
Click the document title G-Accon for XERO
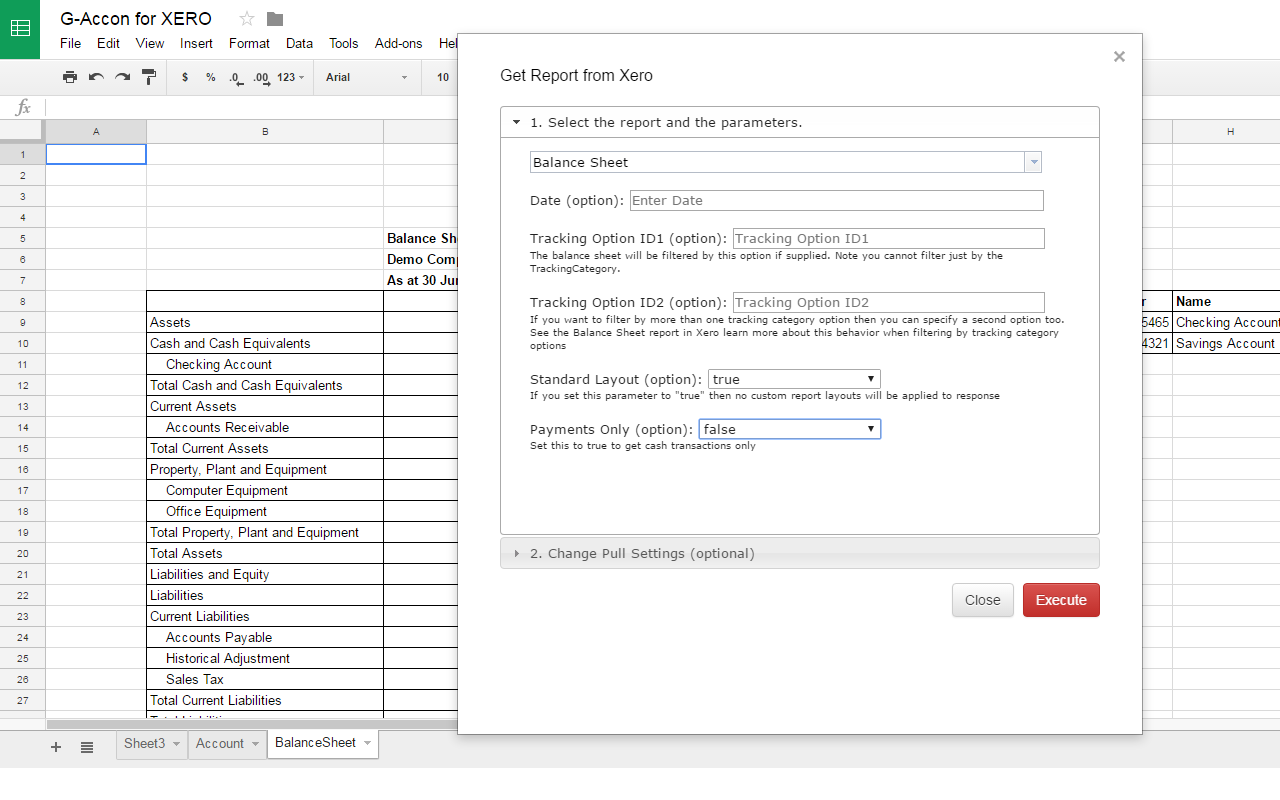136,19
